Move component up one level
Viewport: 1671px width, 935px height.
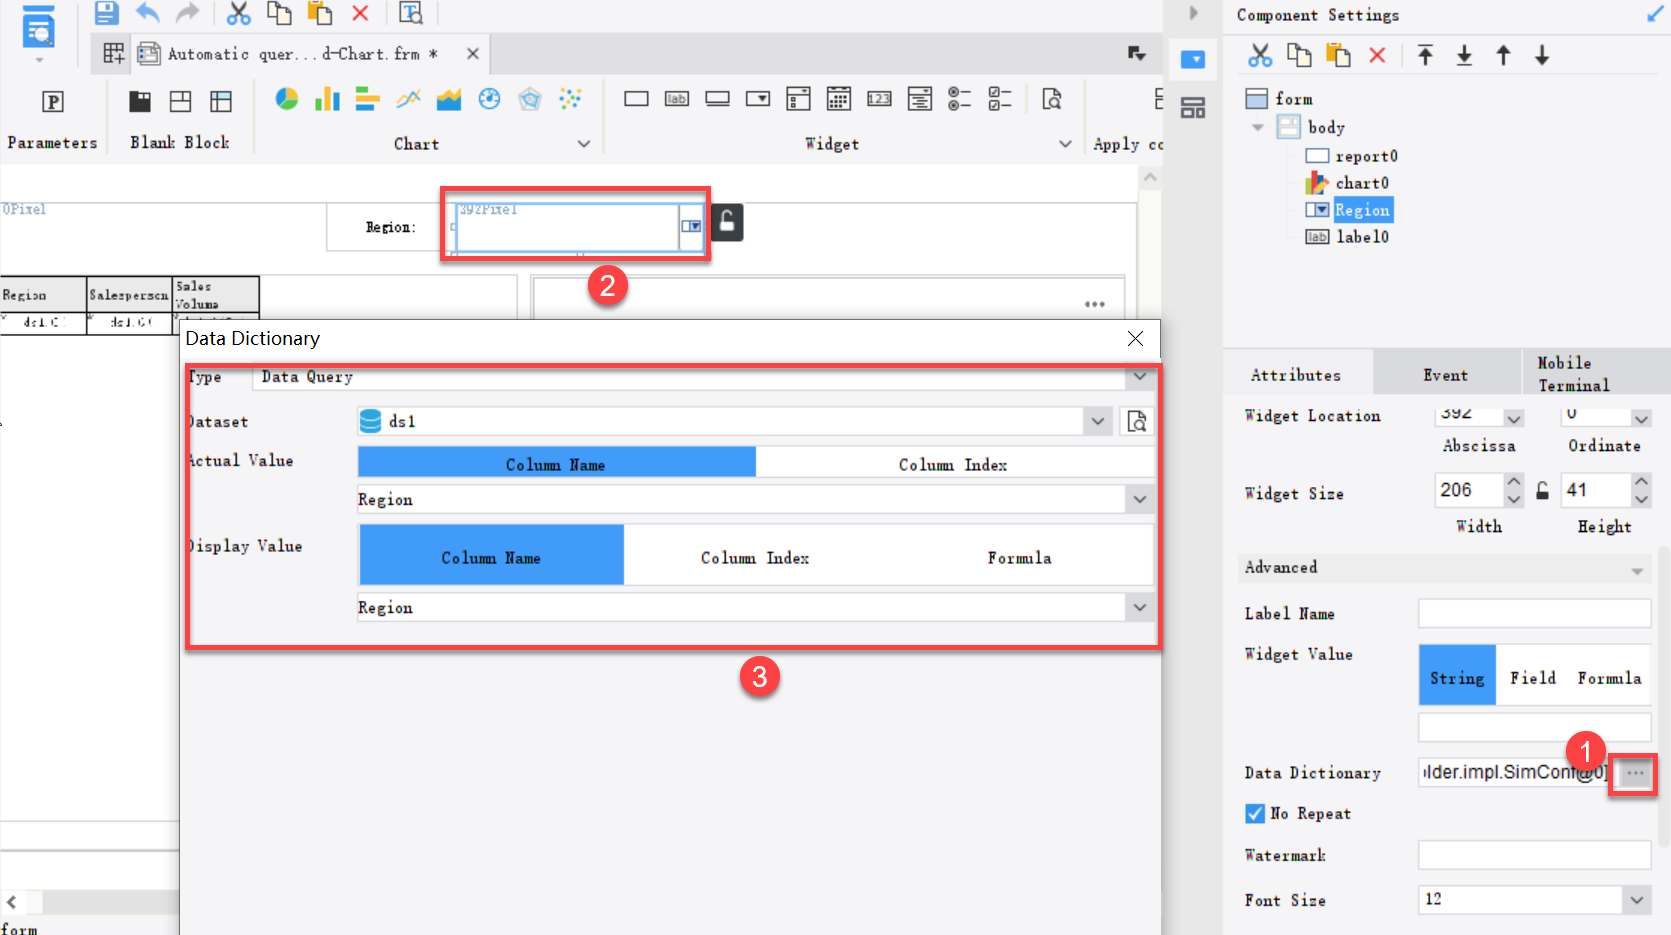point(1503,56)
